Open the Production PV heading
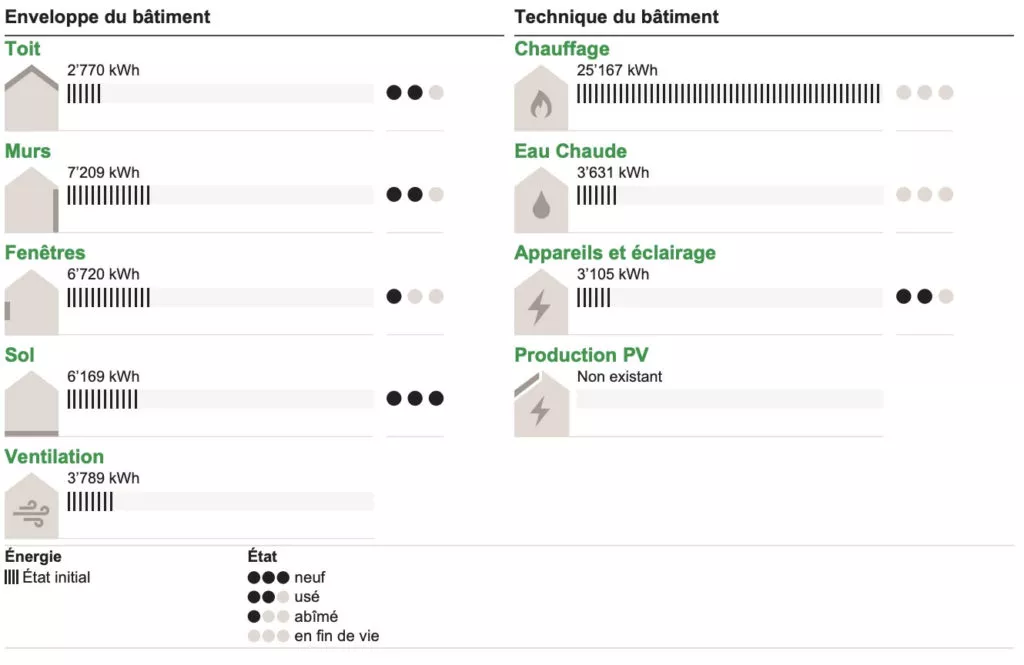 (x=581, y=355)
